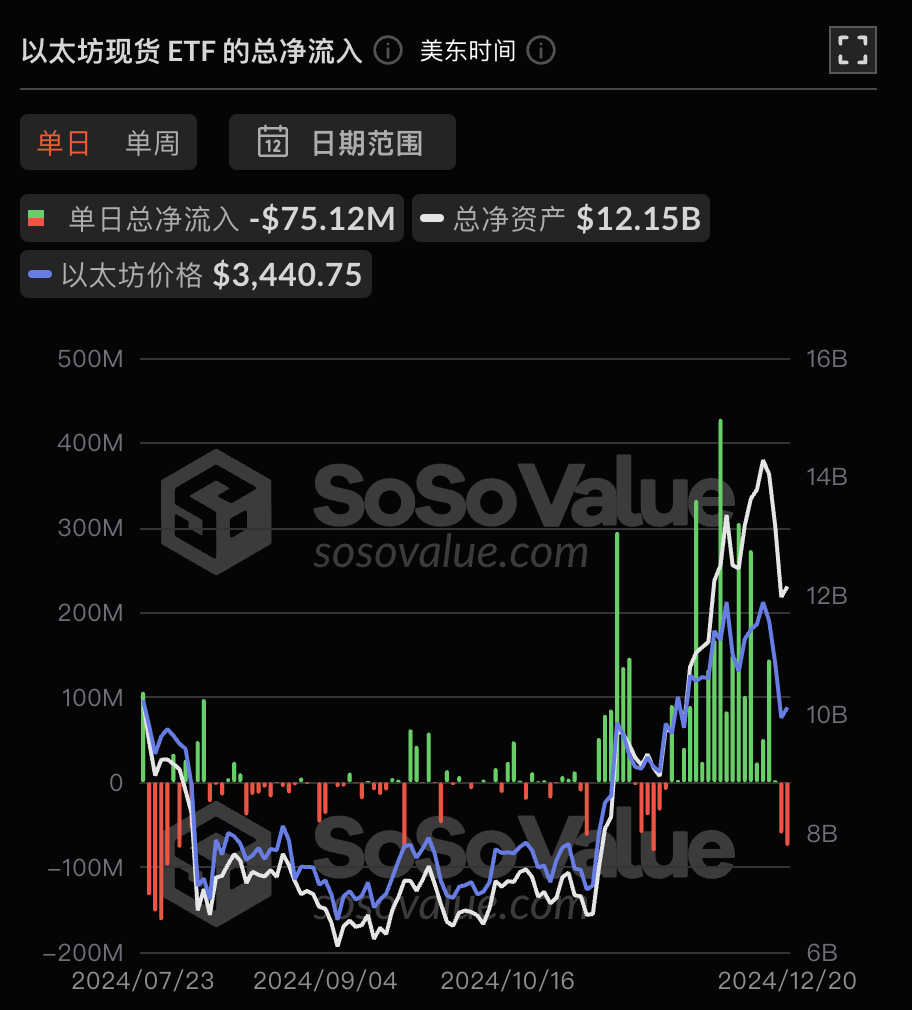
Task: Open fullscreen chart view icon
Action: coord(853,50)
